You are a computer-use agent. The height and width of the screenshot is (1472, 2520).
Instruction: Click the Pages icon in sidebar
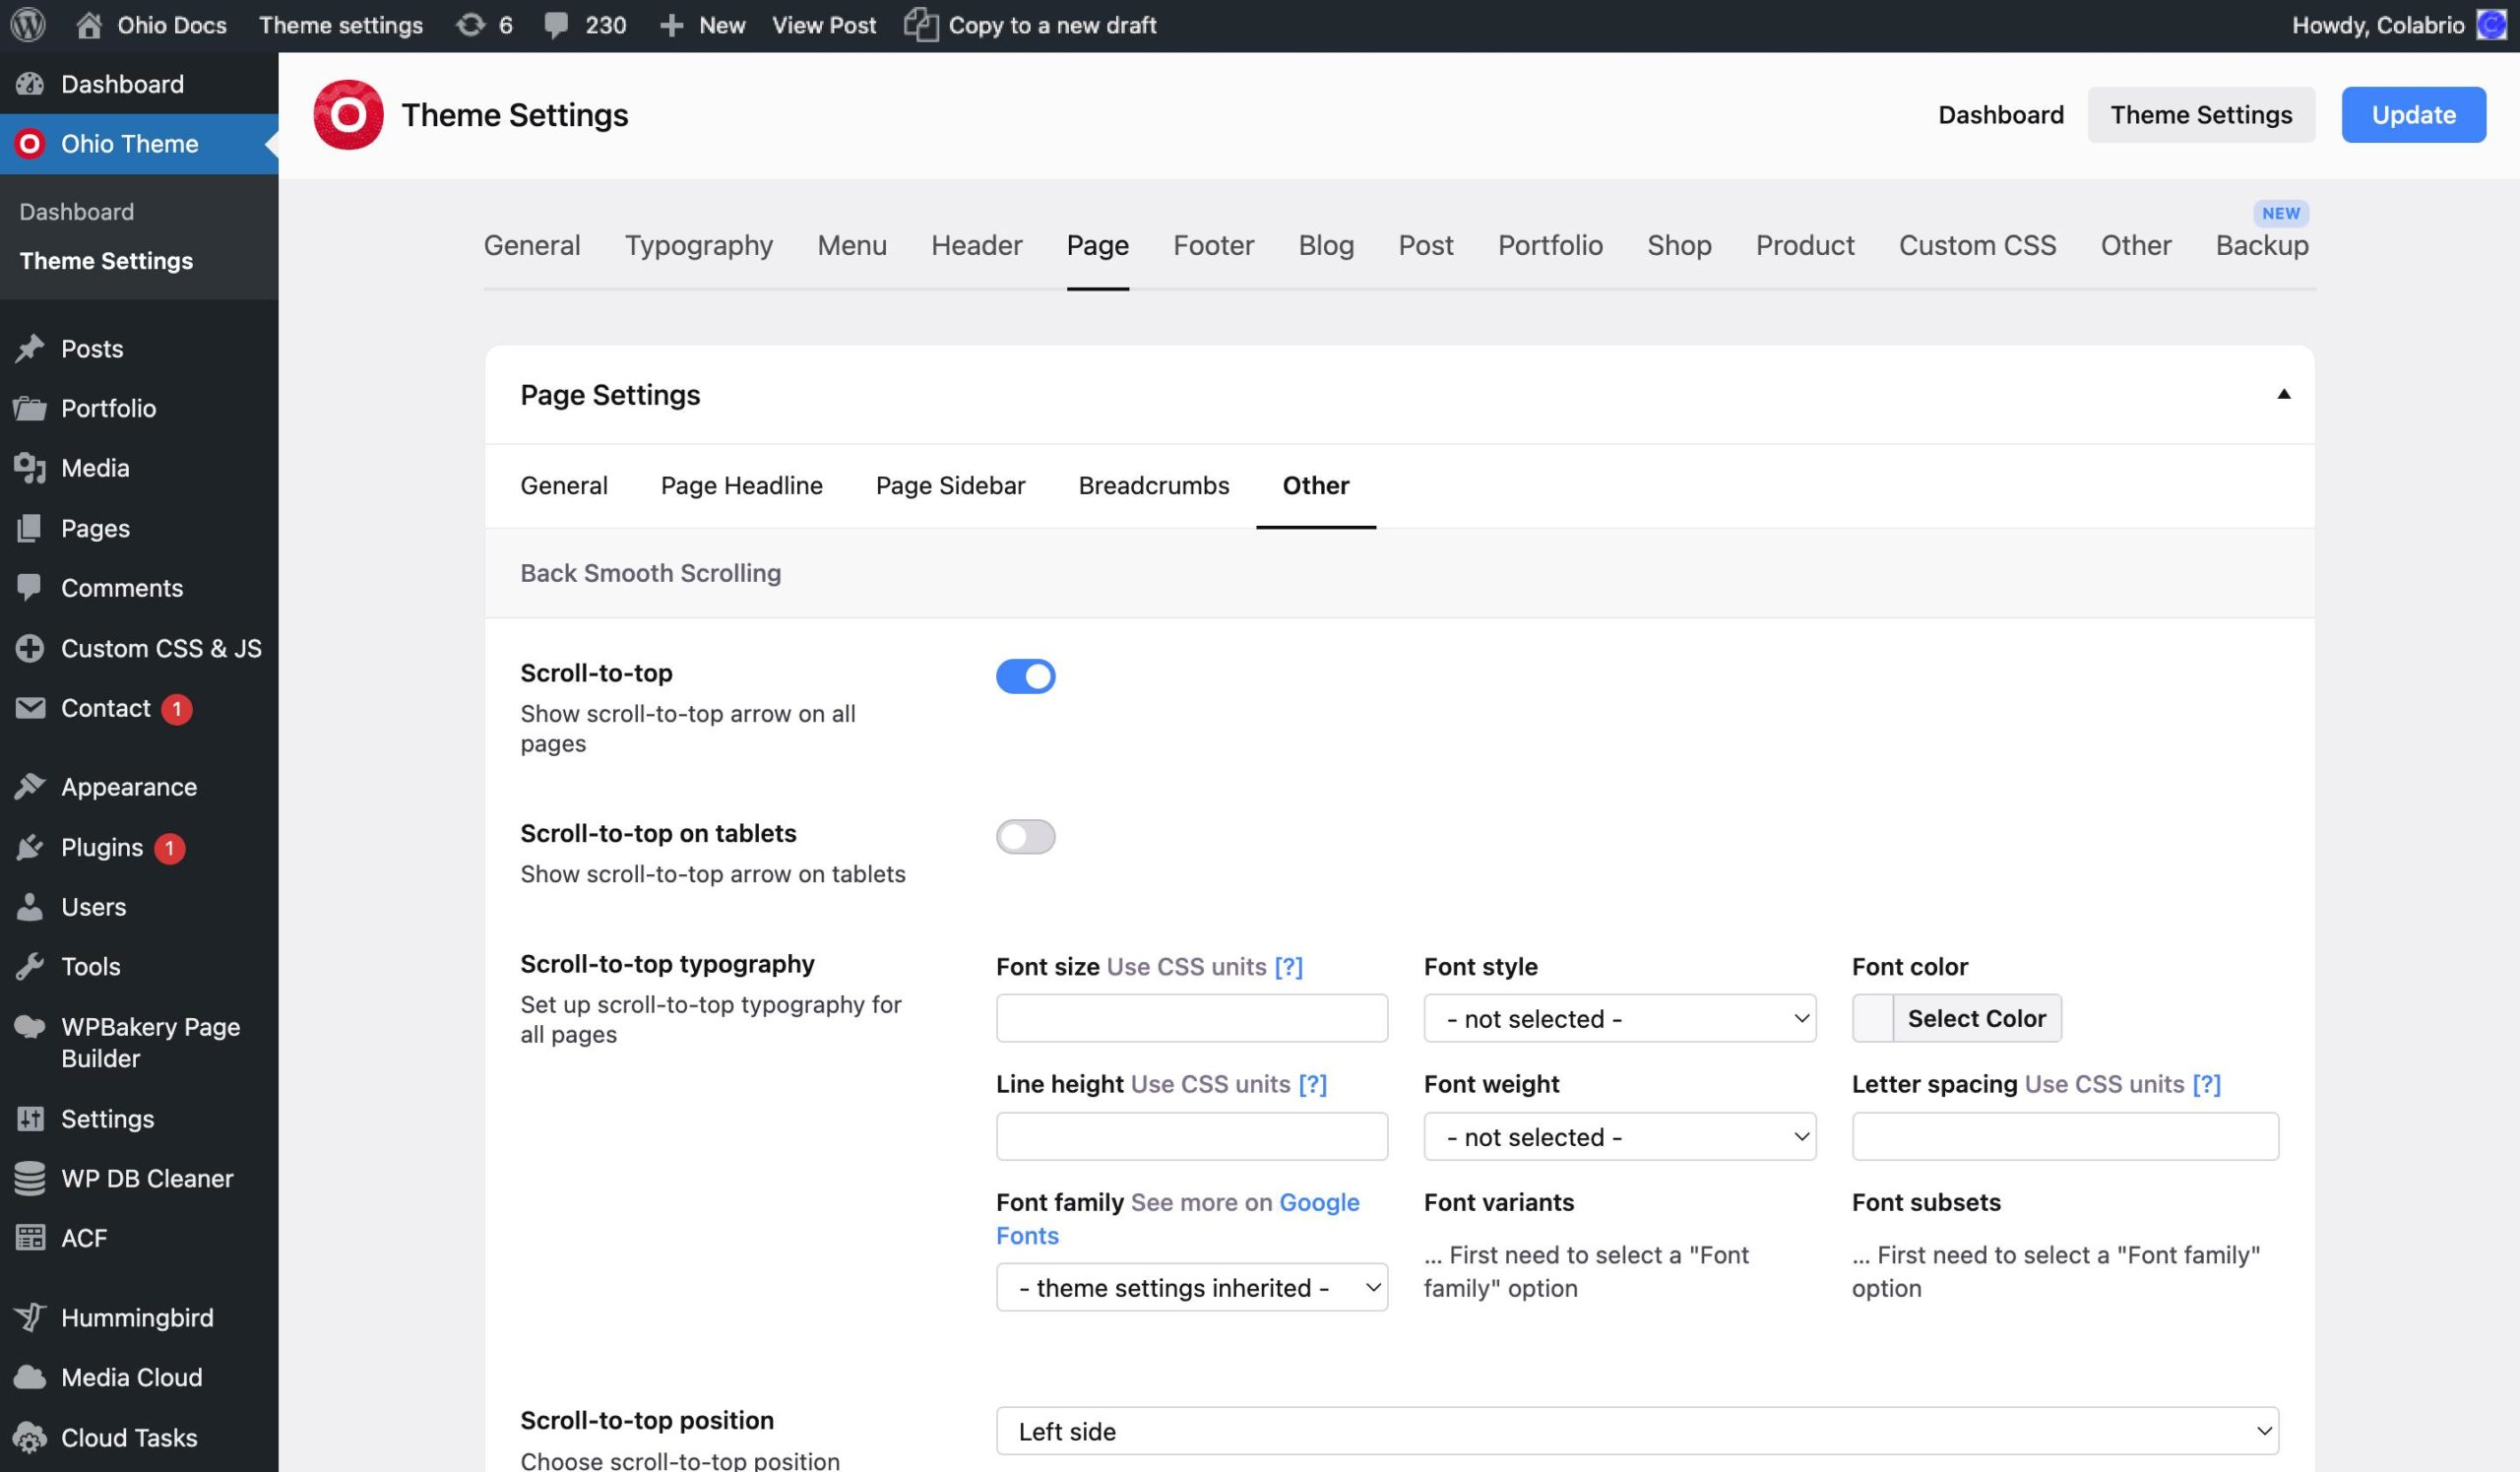[30, 528]
